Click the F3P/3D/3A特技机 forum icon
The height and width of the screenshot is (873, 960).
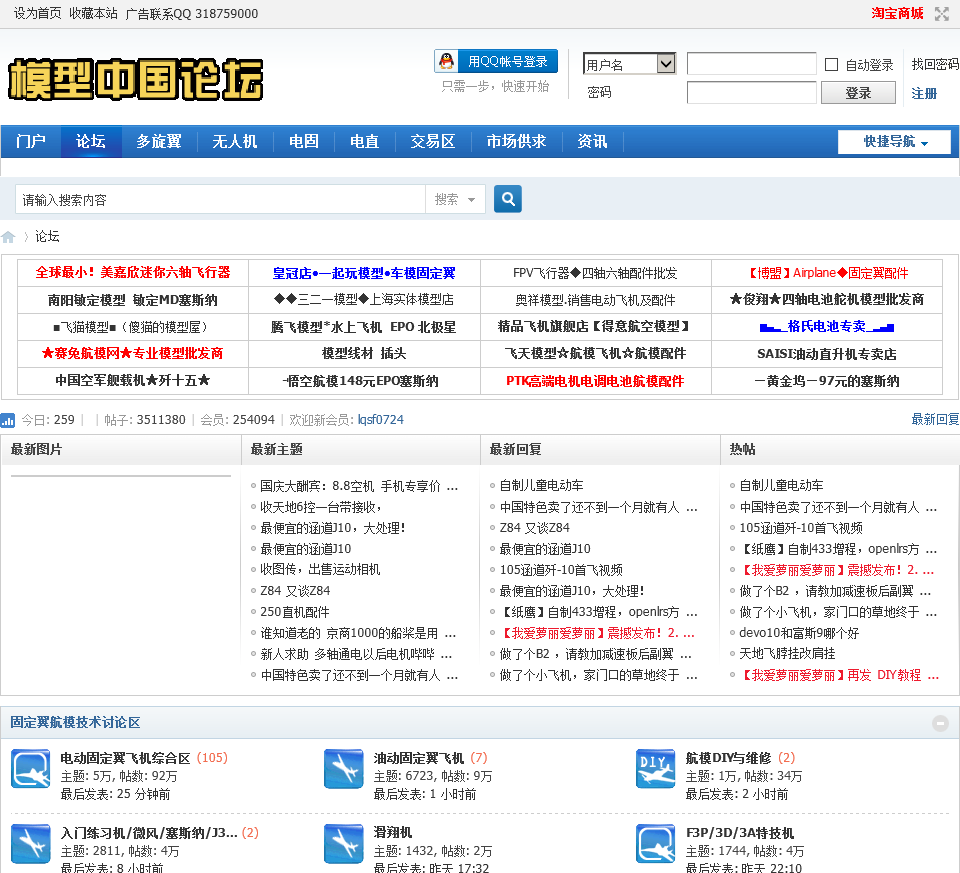click(656, 843)
